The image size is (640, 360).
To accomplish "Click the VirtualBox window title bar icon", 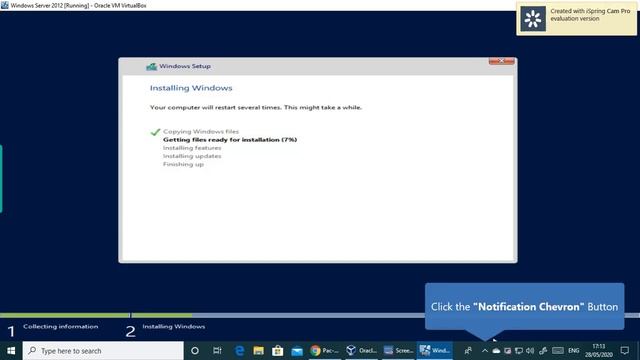I will 4,5.
